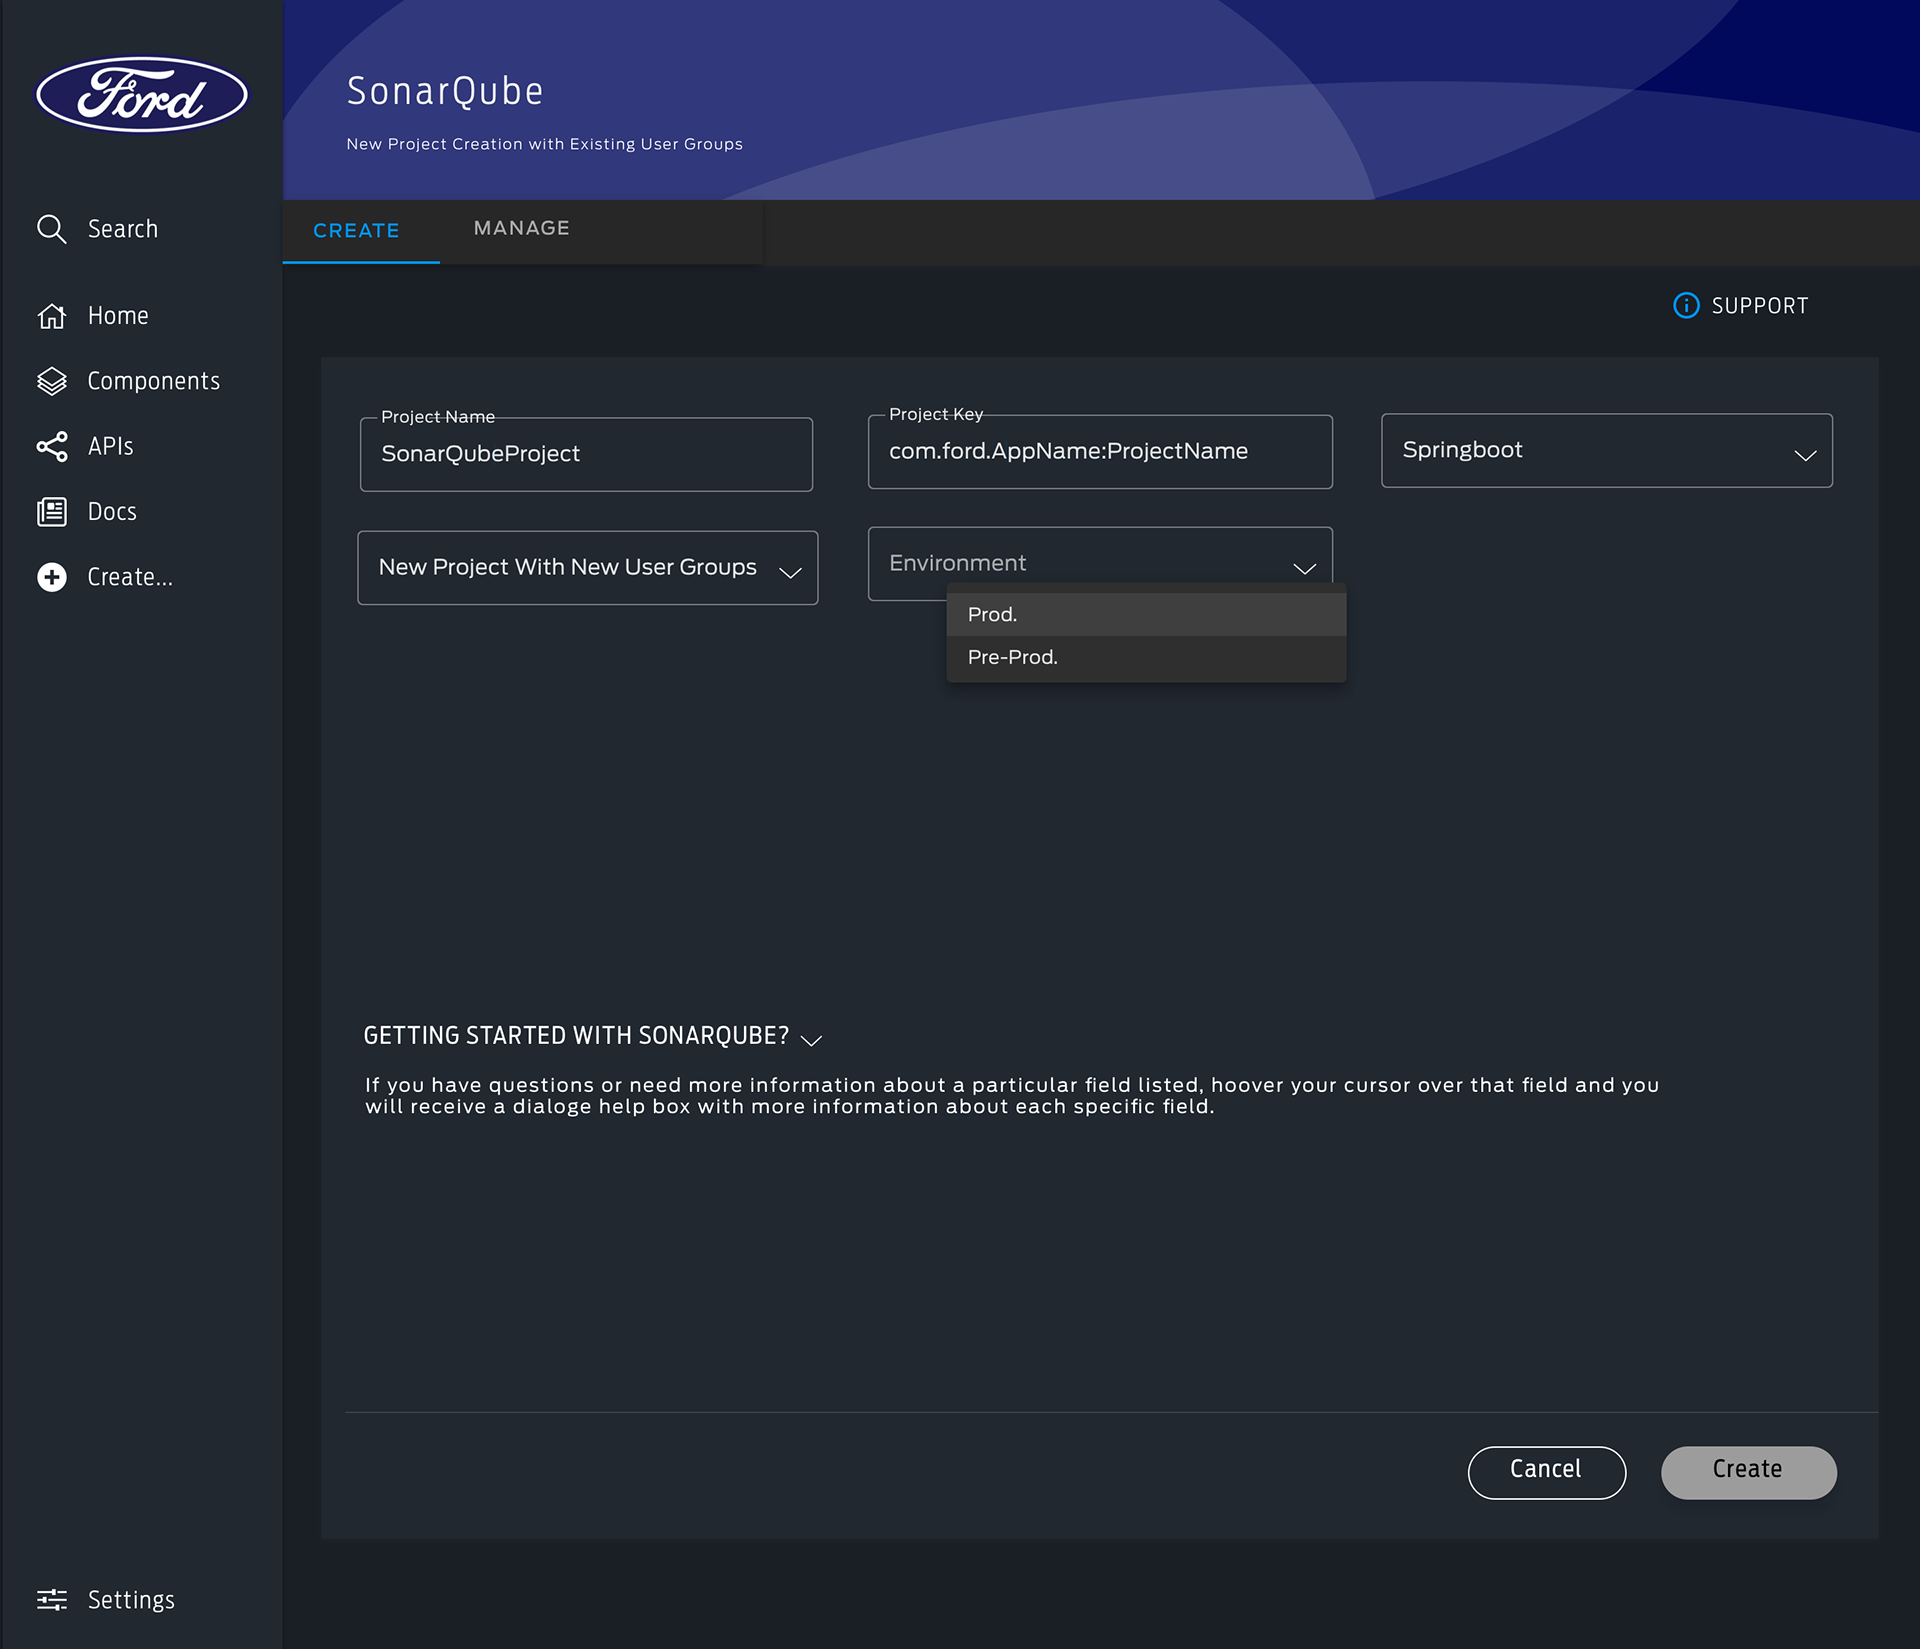Go to Home in sidebar
1920x1649 pixels.
point(93,316)
